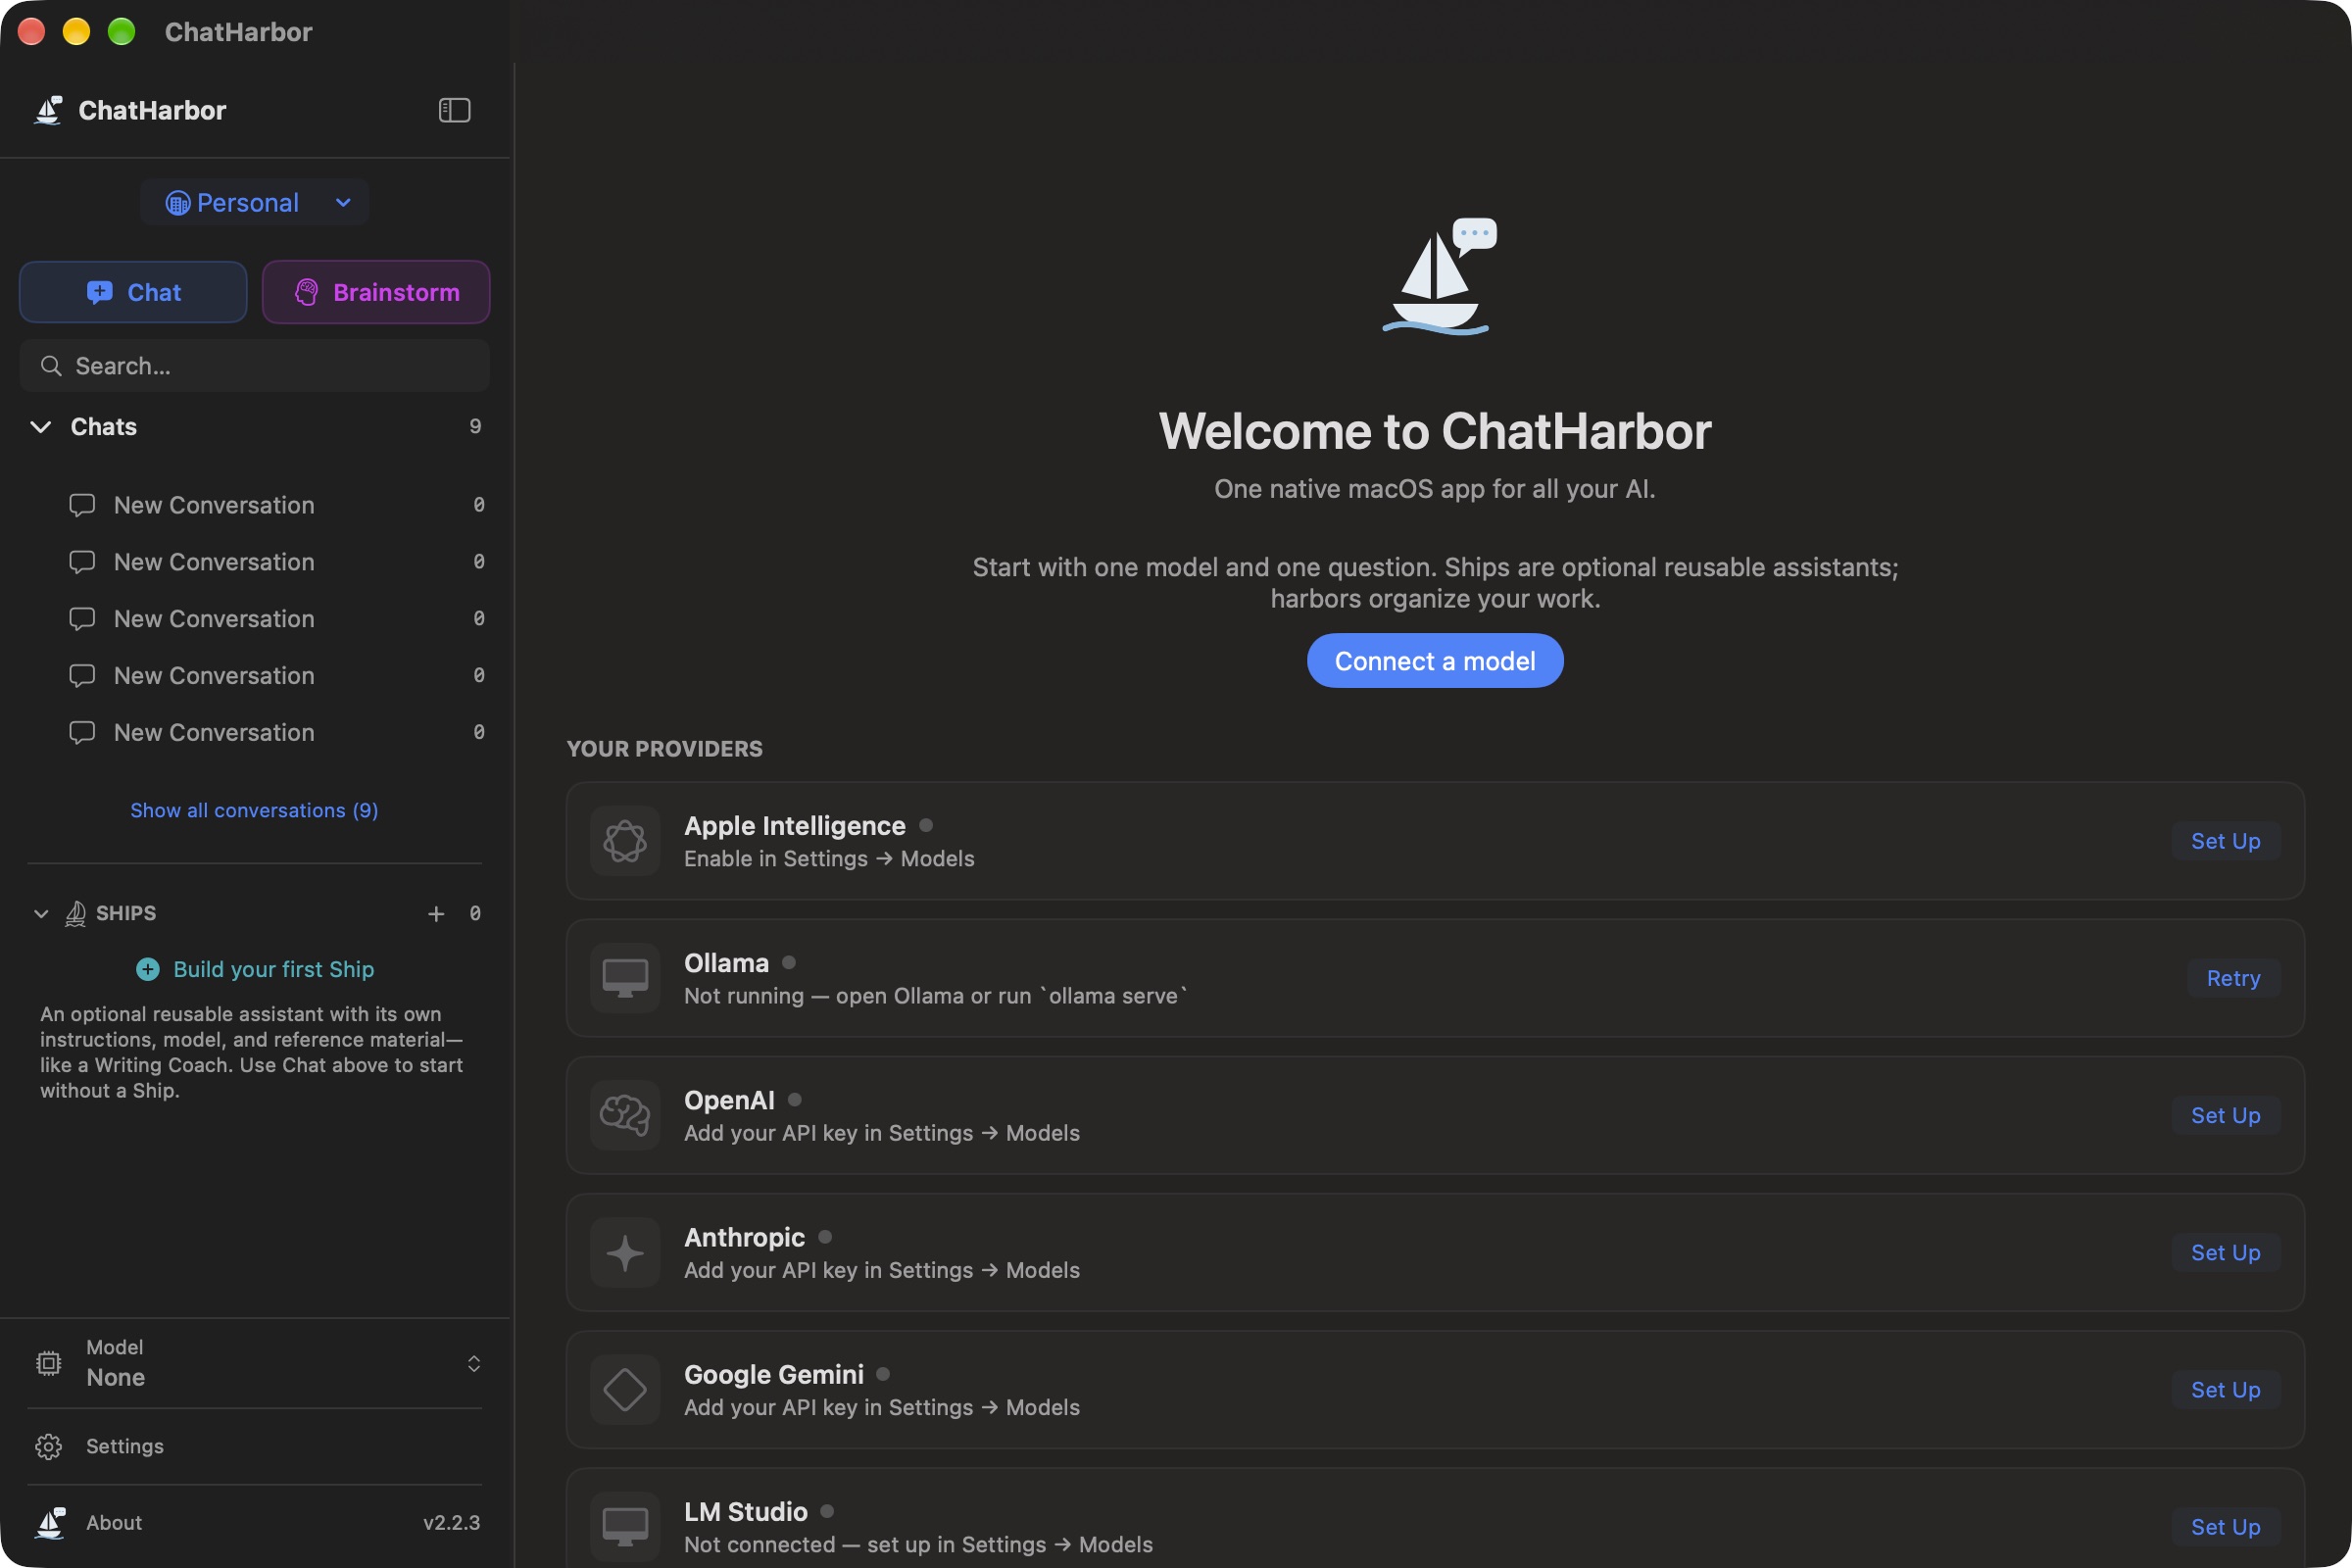Click the search magnifier icon
This screenshot has width=2352, height=1568.
(51, 366)
